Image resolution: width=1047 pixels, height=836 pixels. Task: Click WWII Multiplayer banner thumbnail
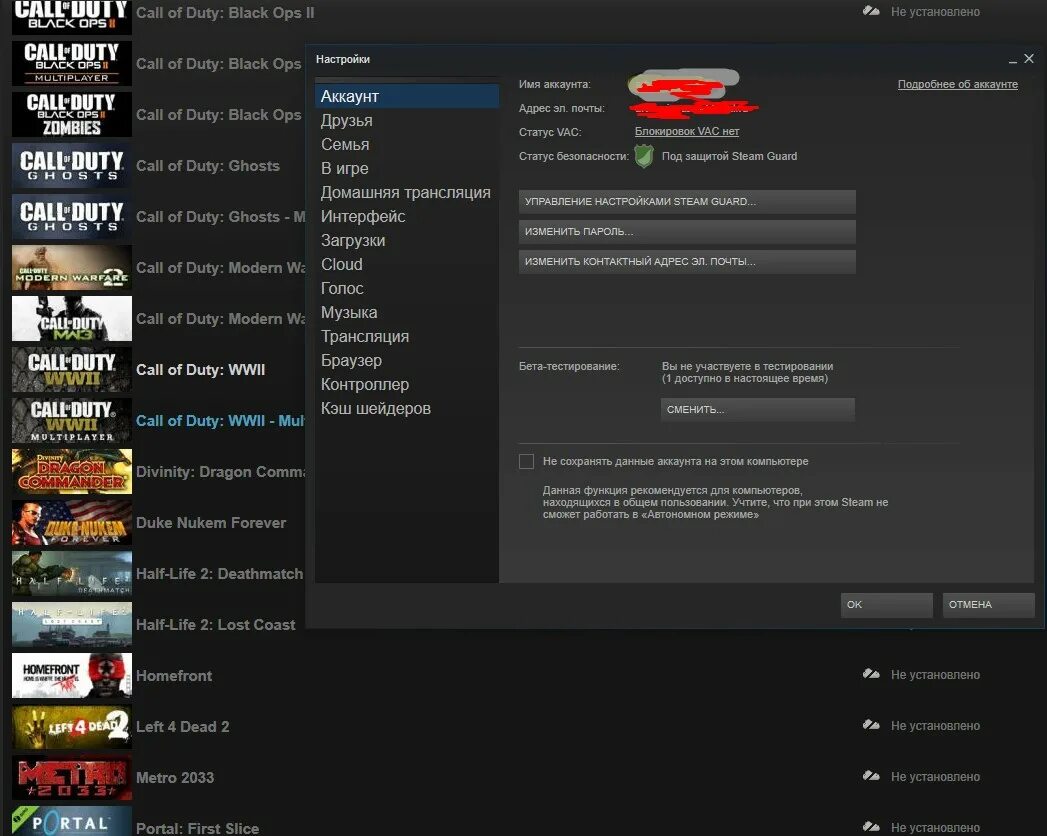[x=72, y=421]
